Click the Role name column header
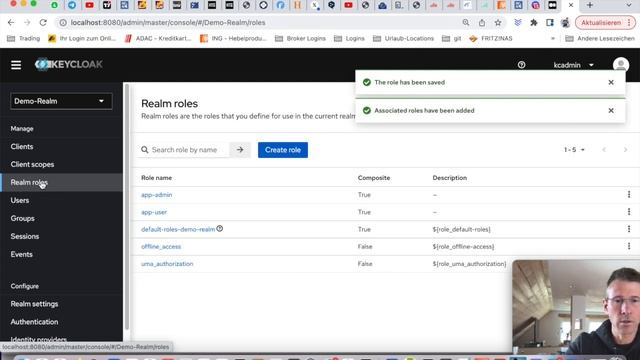Viewport: 640px width, 360px height. pos(156,178)
